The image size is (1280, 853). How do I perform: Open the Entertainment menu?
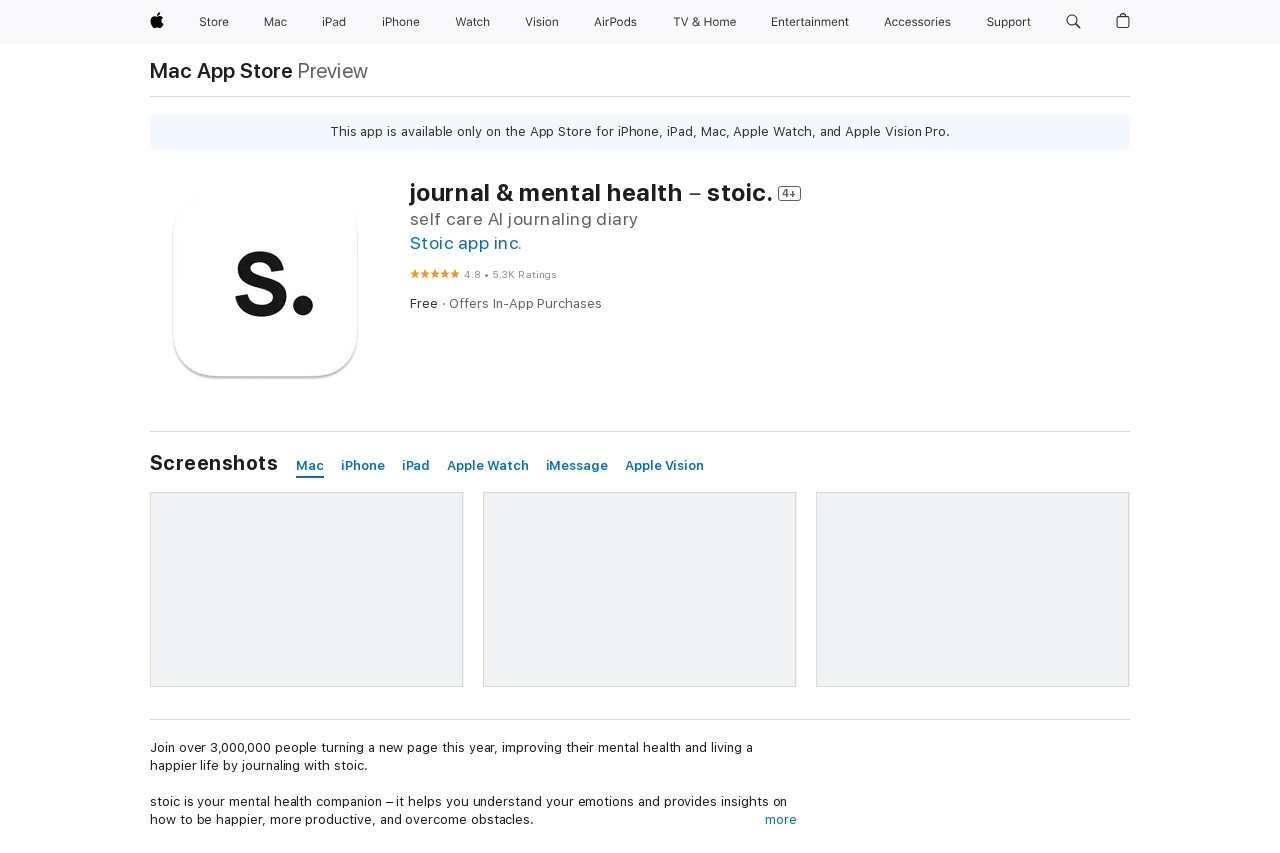(810, 22)
